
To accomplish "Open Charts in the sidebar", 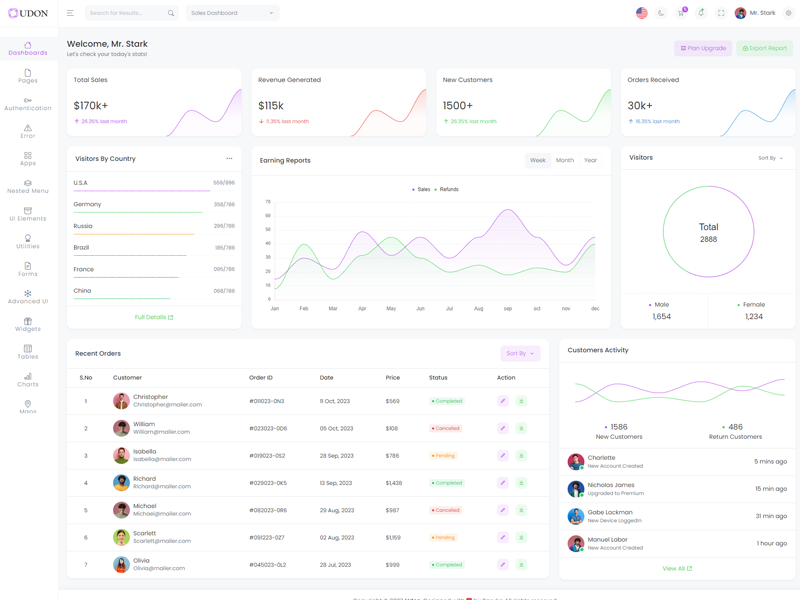I will click(28, 380).
